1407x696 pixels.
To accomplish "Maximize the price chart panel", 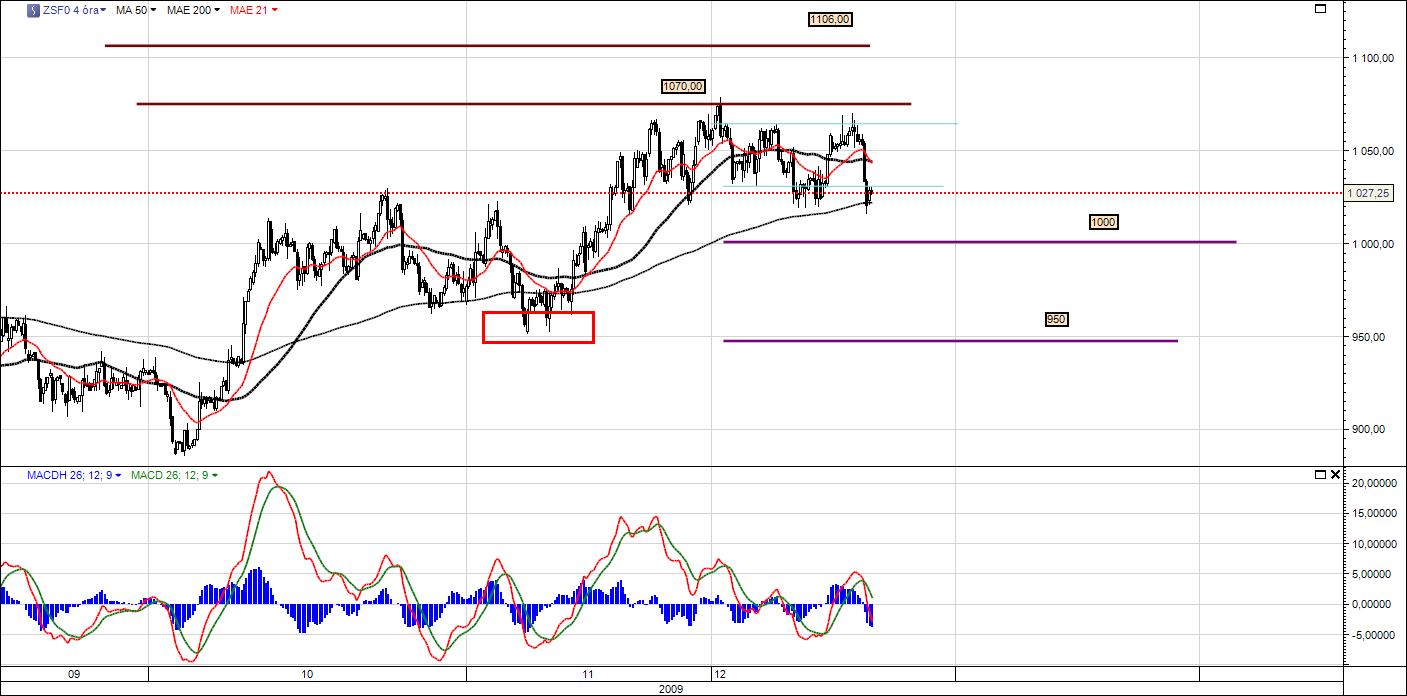I will [1320, 9].
